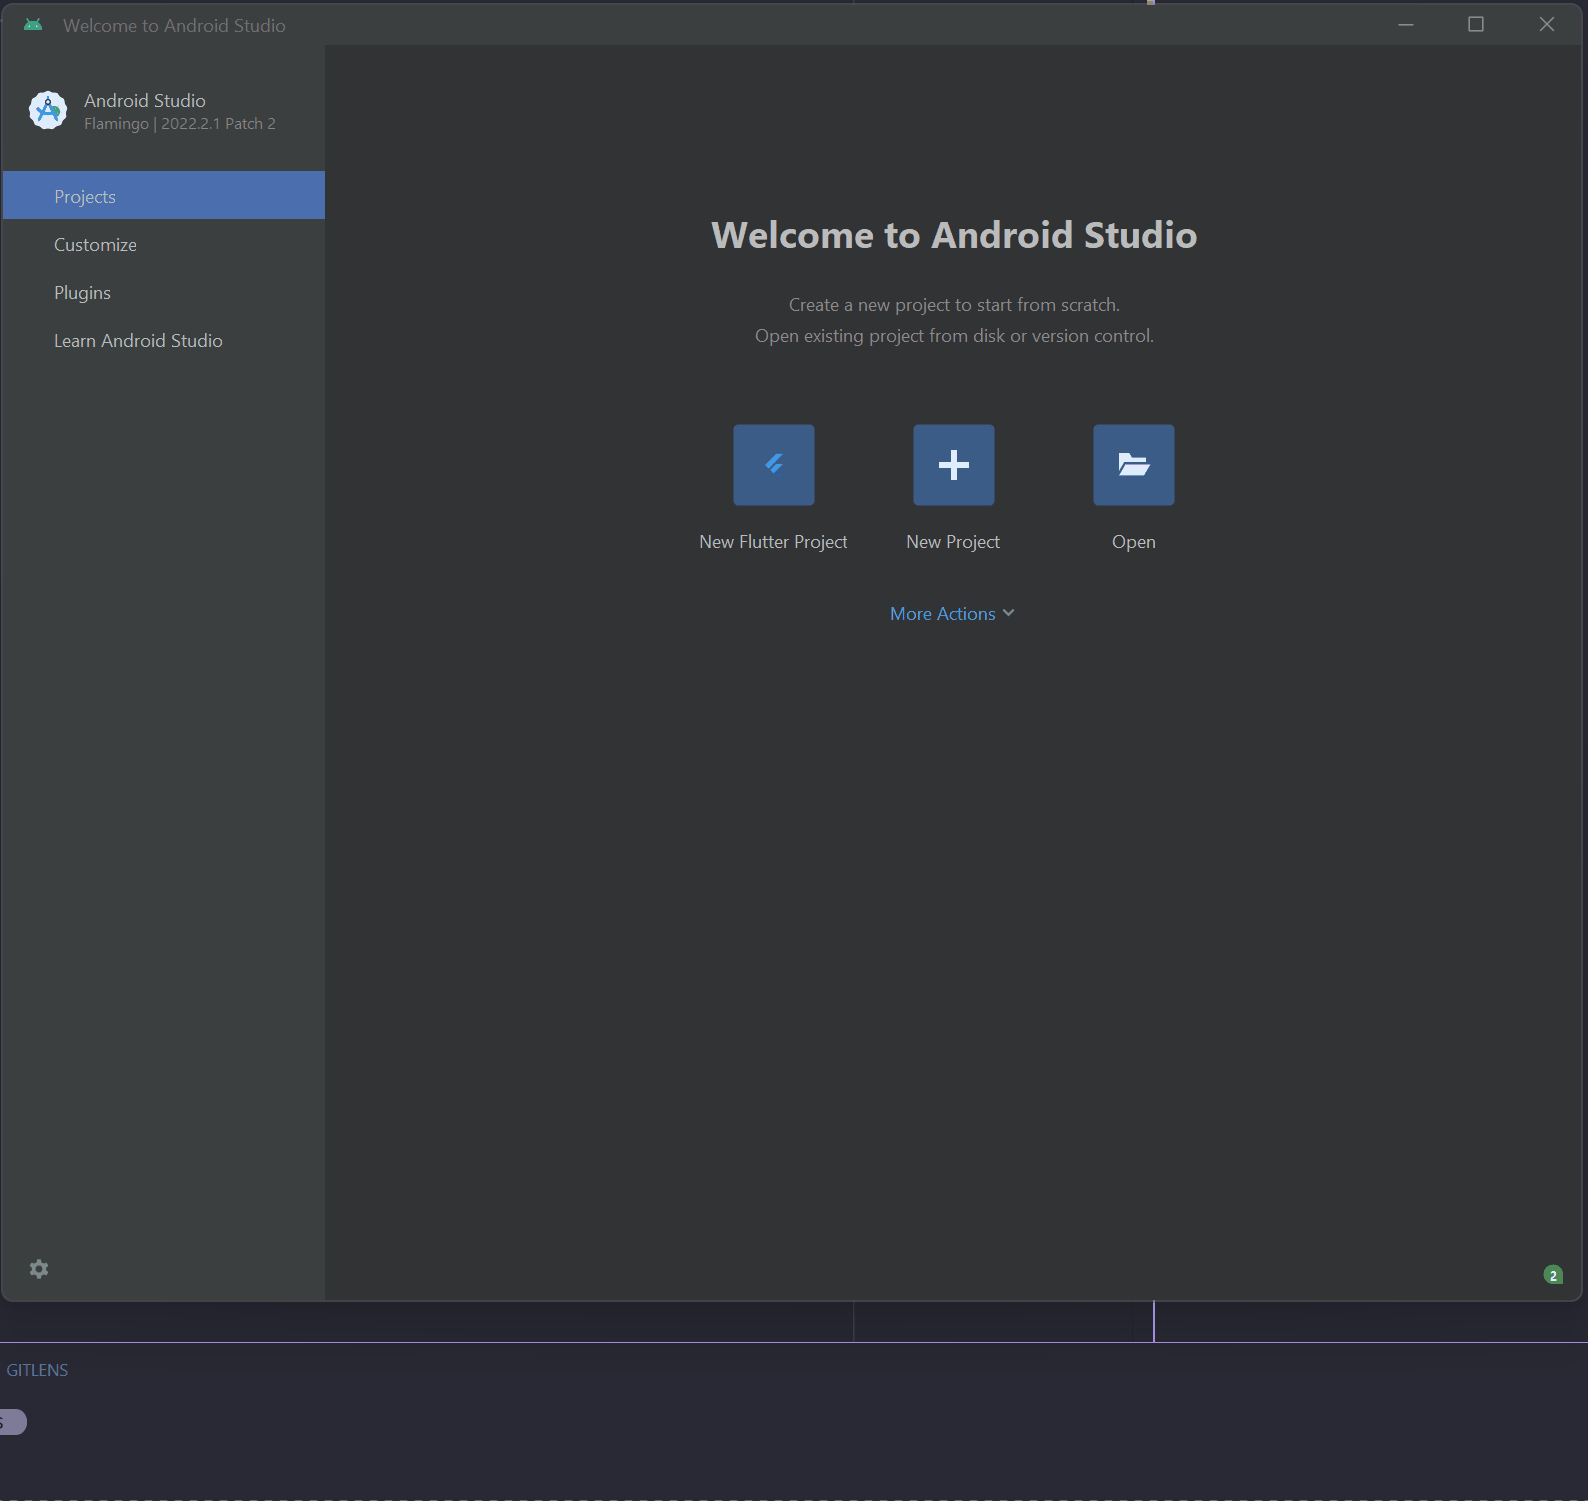Click the green notifications badge showing 2
1588x1501 pixels.
click(1553, 1275)
